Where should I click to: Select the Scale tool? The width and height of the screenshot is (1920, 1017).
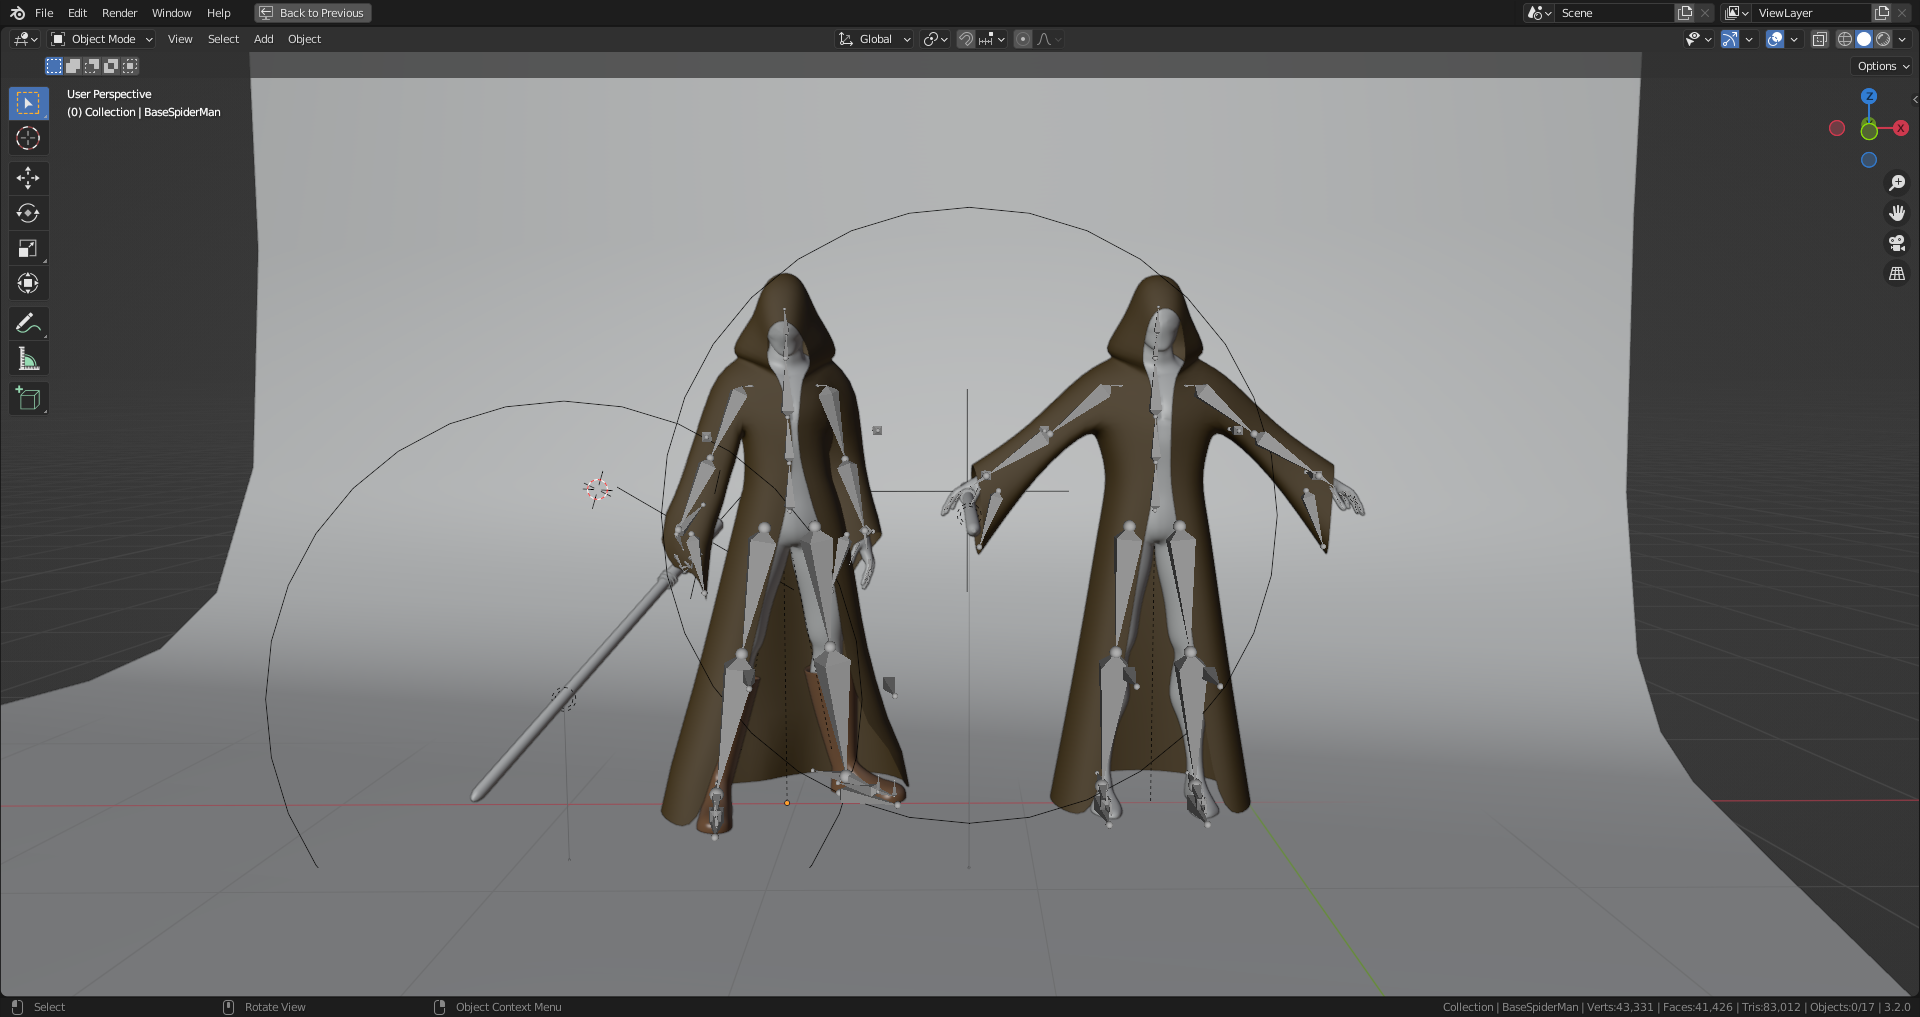click(28, 248)
